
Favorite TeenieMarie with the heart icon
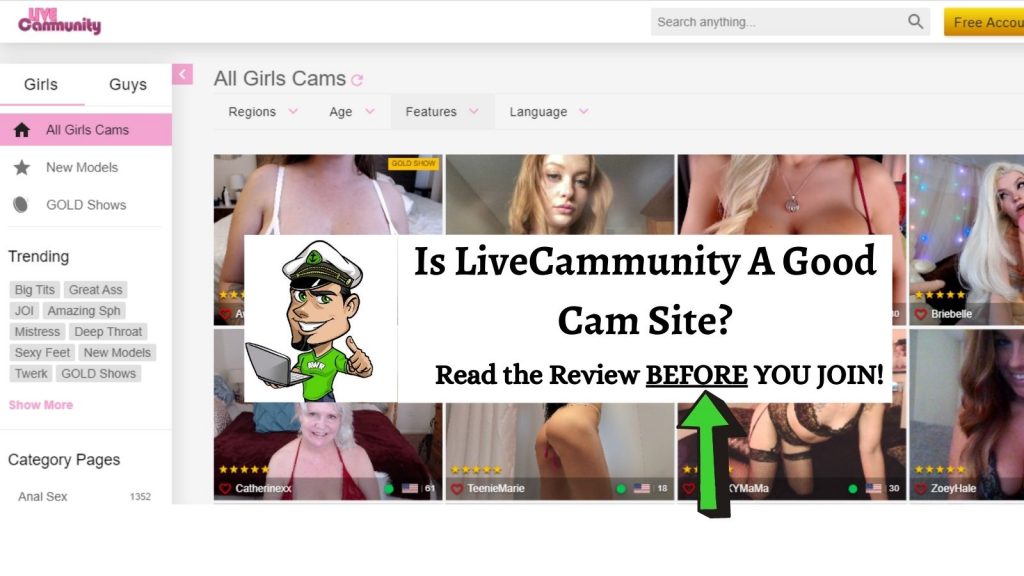457,488
